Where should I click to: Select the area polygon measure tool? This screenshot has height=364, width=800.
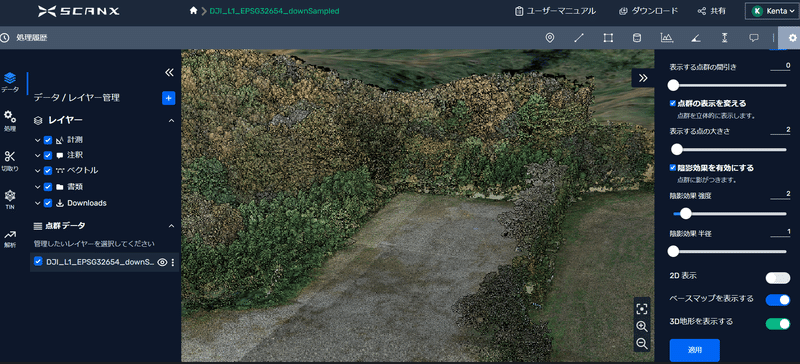(608, 38)
